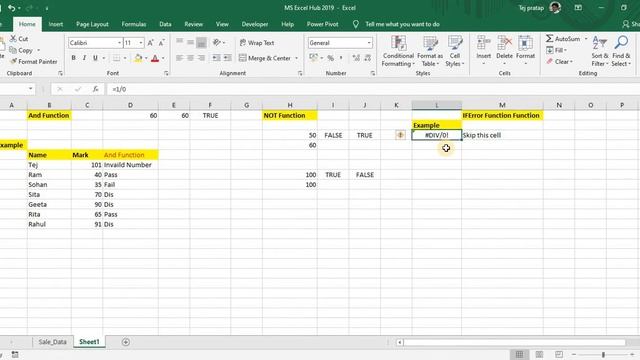The width and height of the screenshot is (640, 360).
Task: Toggle Underline formatting
Action: pos(95,58)
